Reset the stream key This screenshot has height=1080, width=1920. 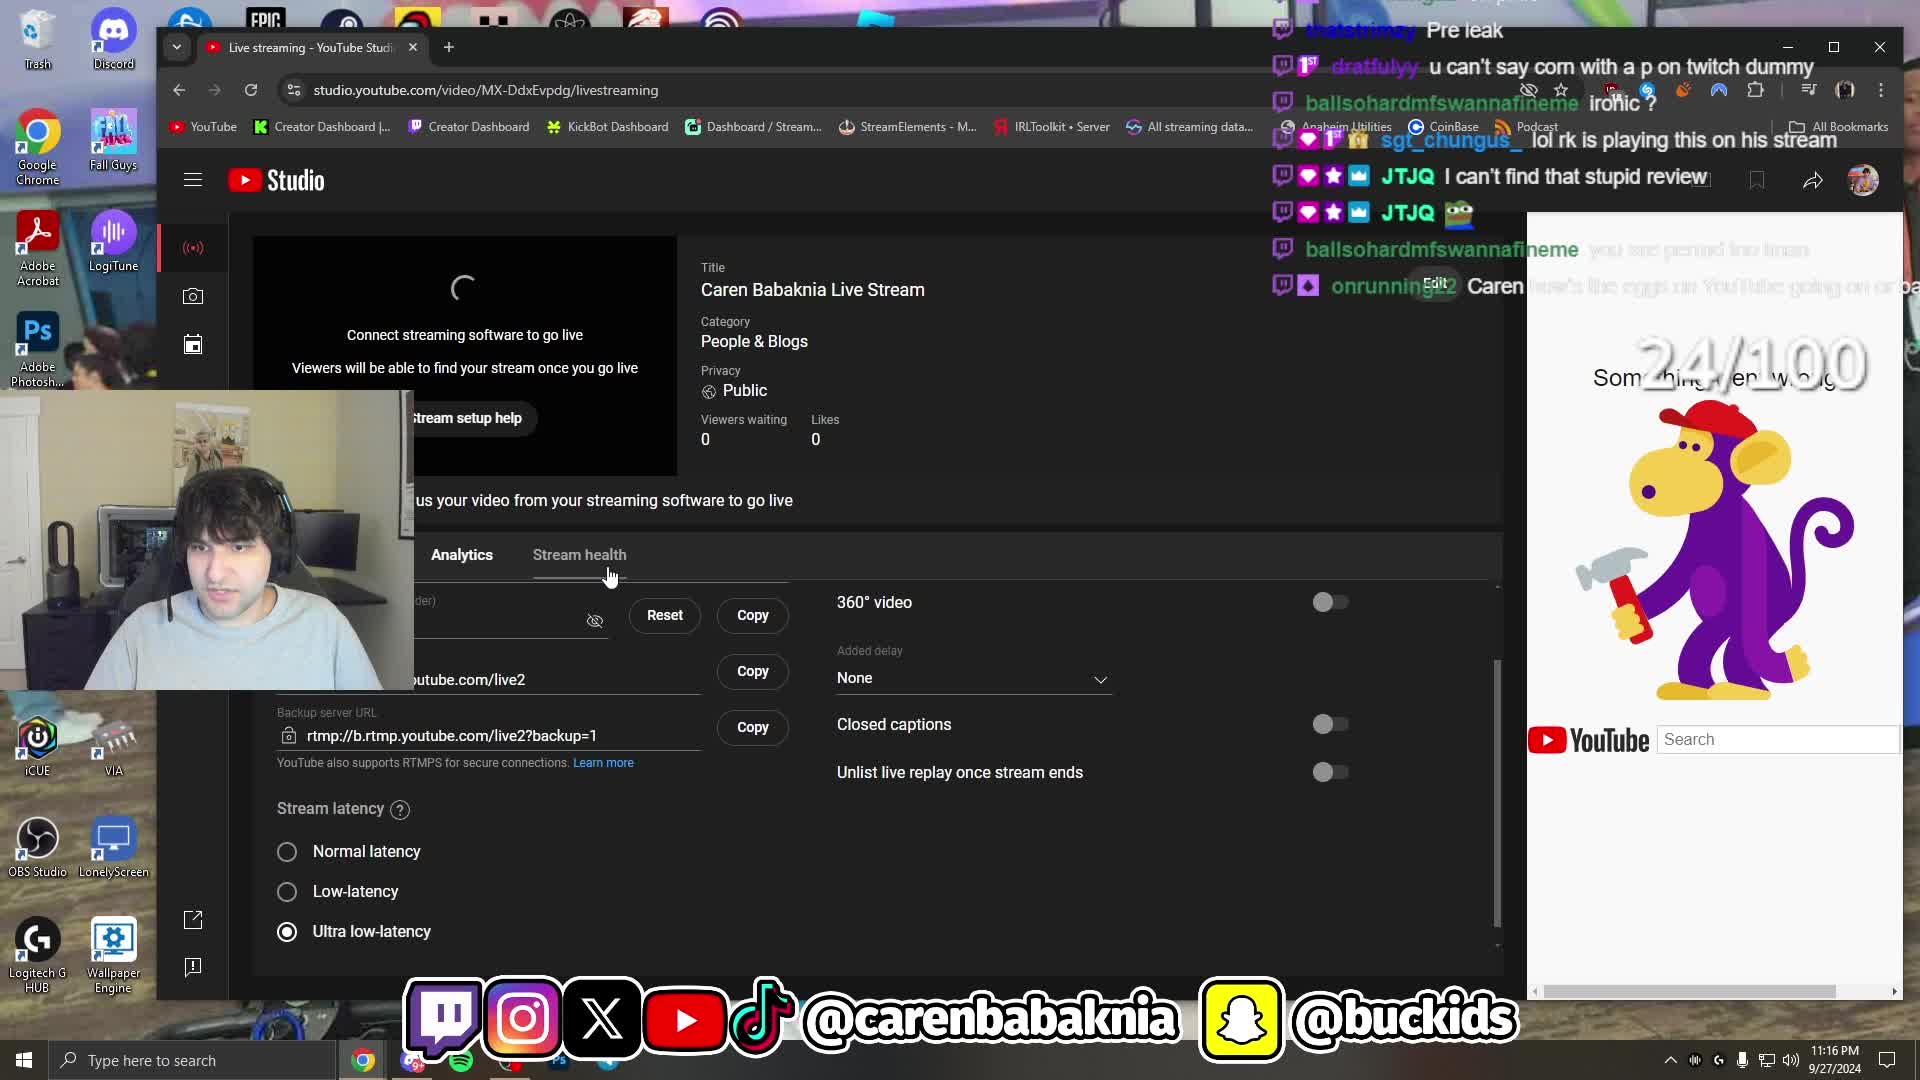[665, 615]
